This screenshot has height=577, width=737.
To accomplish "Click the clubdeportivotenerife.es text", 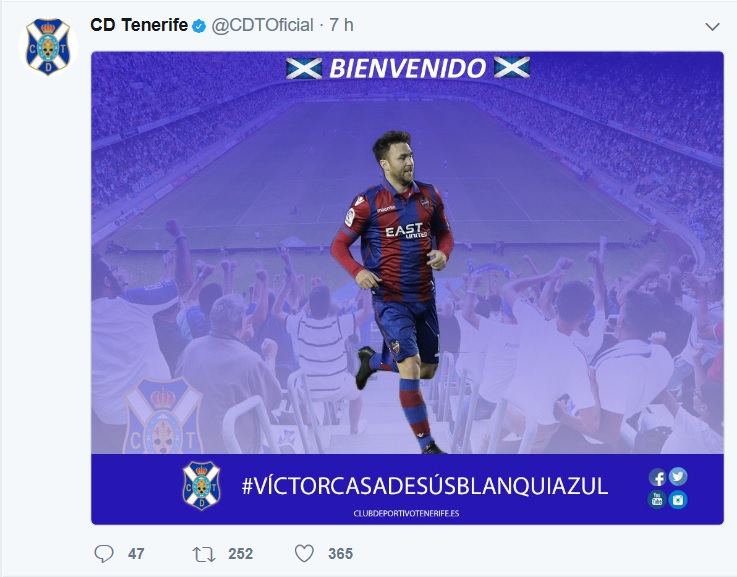I will point(406,514).
